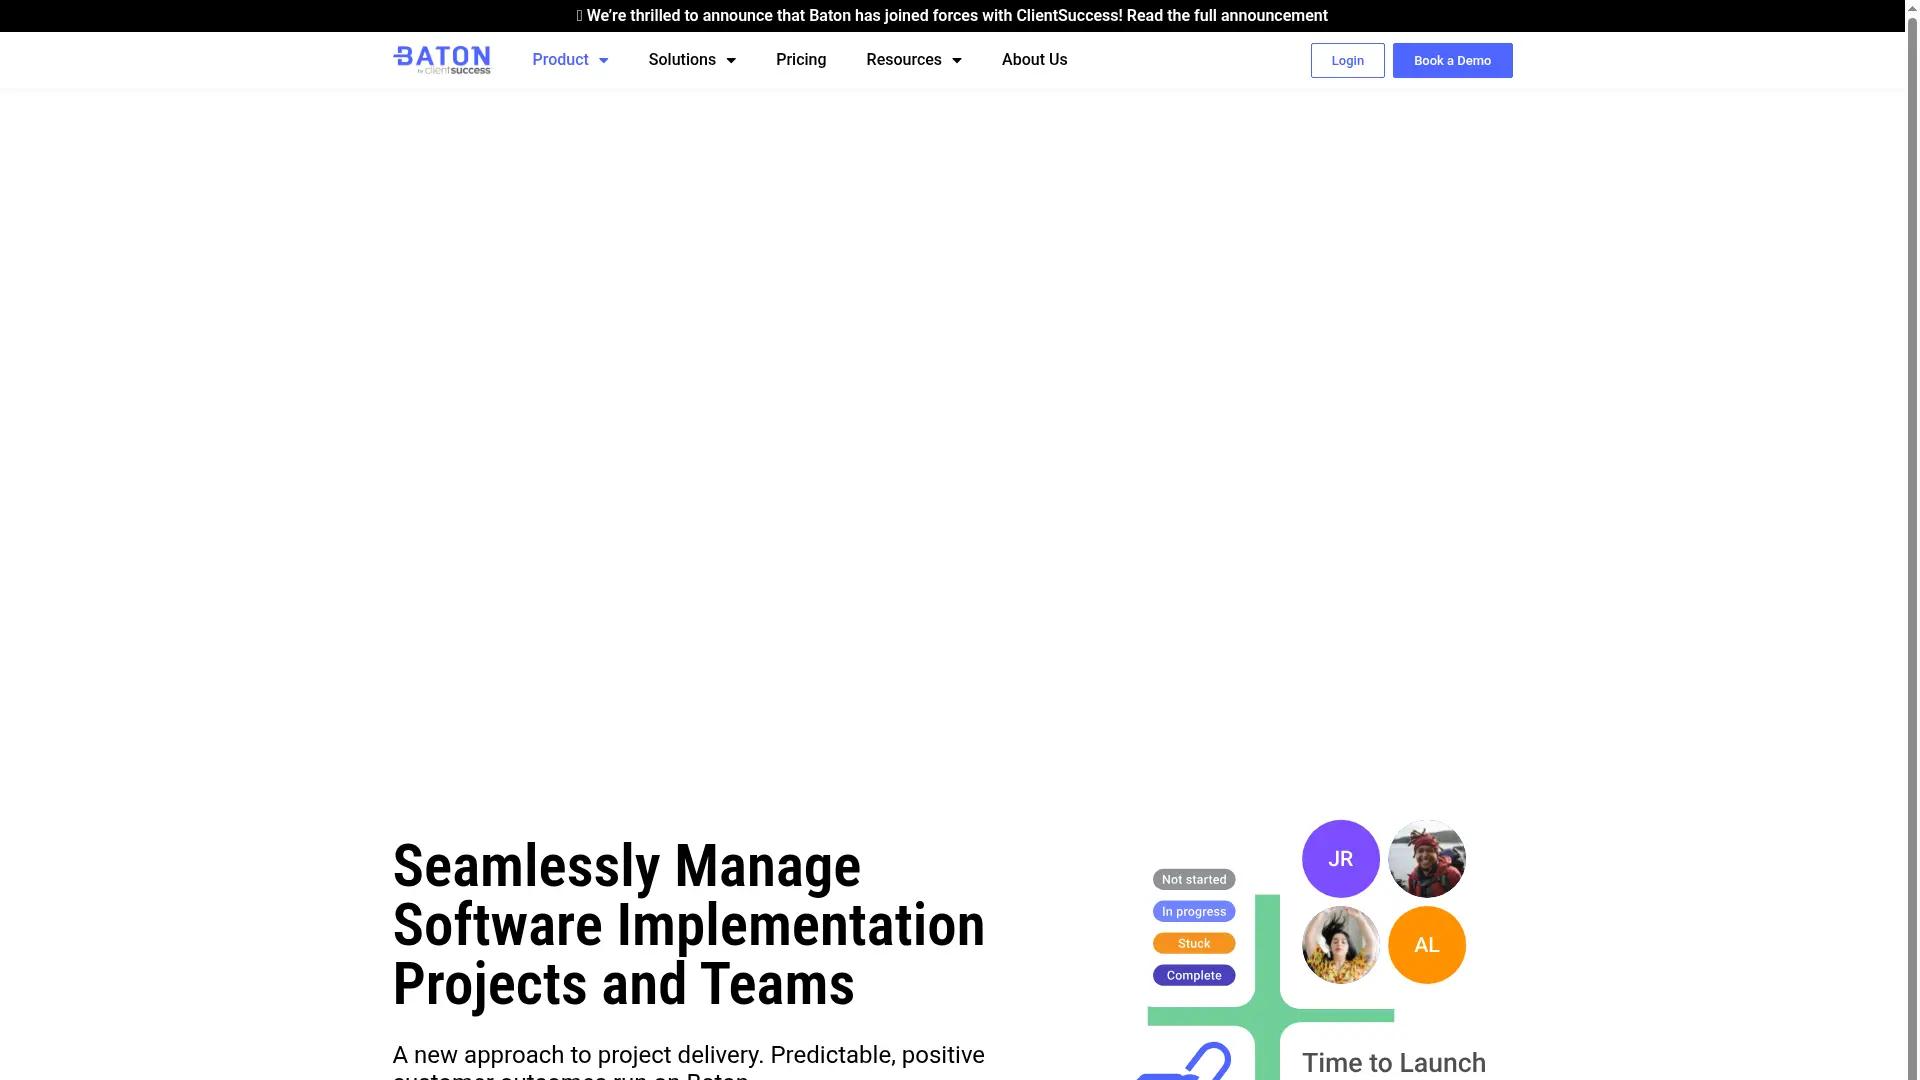The height and width of the screenshot is (1080, 1920).
Task: Click the JR purple avatar circle
Action: coord(1340,858)
